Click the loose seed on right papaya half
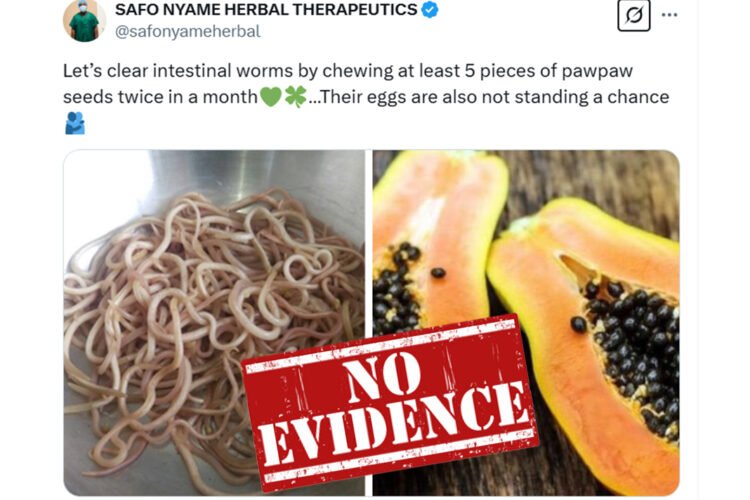 click(x=578, y=325)
